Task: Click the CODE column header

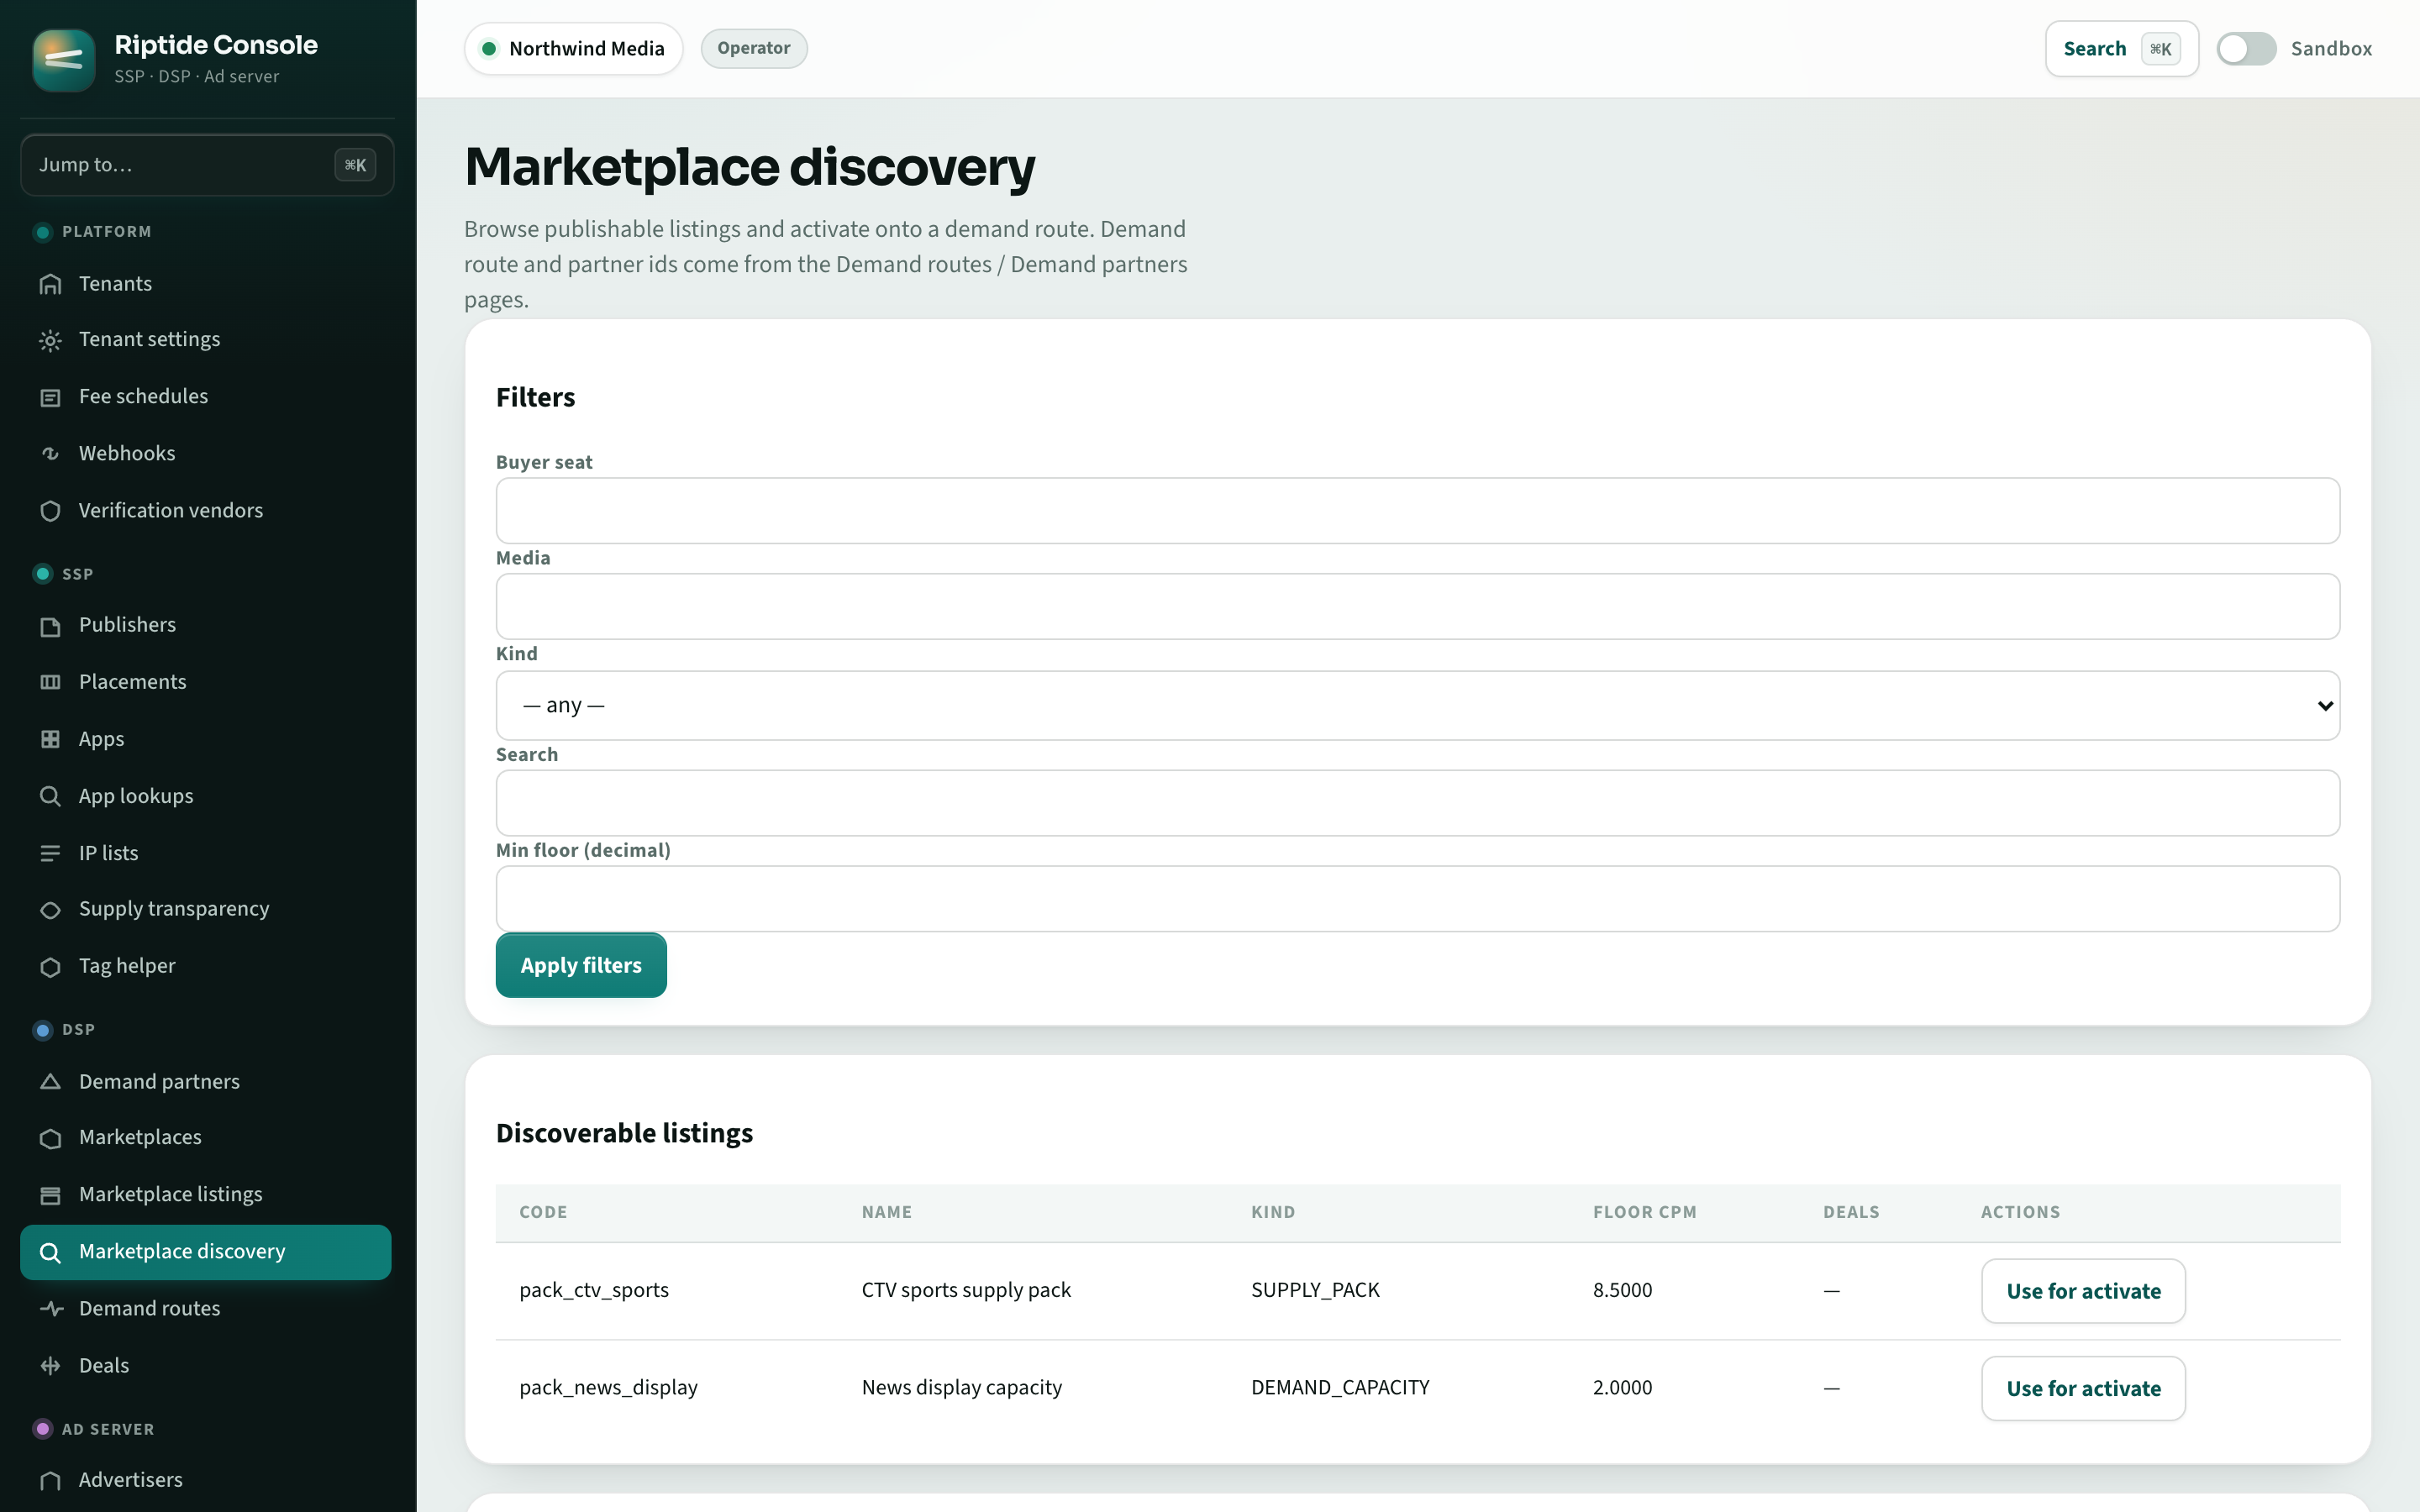Action: click(543, 1212)
